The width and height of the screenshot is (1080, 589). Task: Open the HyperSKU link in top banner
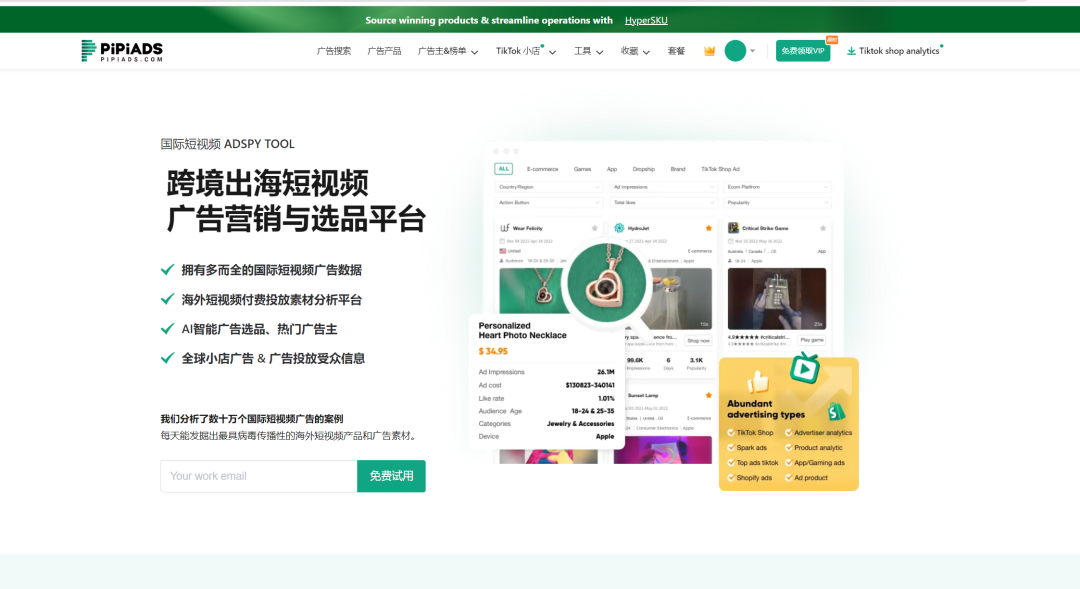click(x=645, y=19)
